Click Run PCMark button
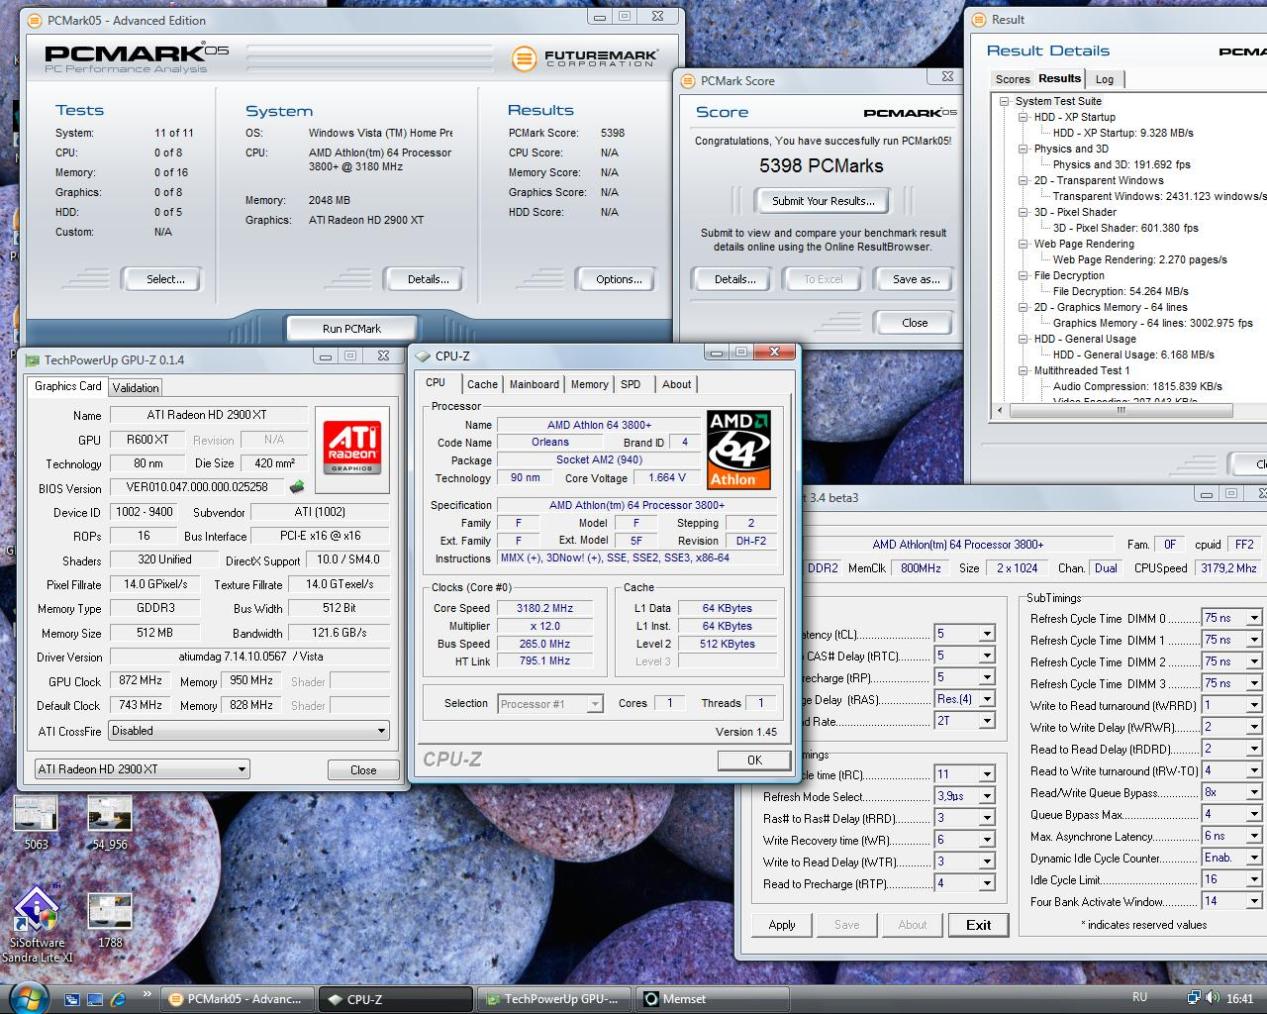Viewport: 1267px width, 1014px height. click(352, 328)
